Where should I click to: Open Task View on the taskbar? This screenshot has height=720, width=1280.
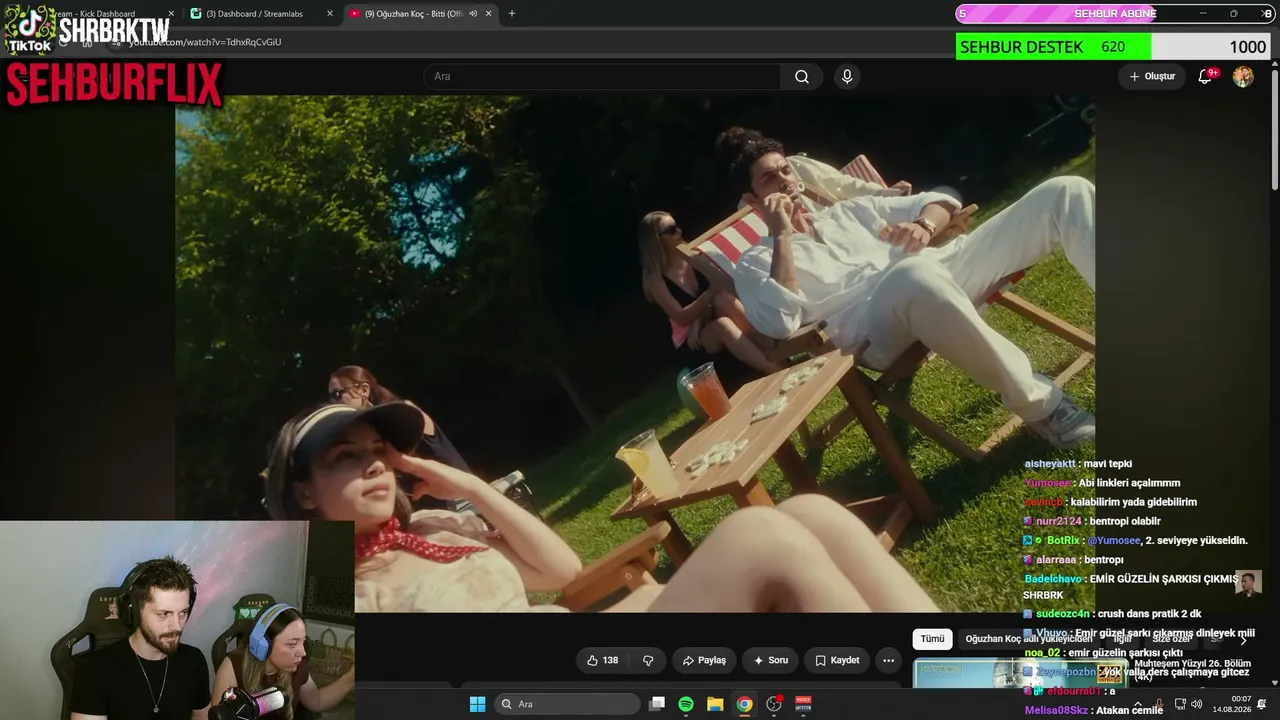[x=657, y=704]
